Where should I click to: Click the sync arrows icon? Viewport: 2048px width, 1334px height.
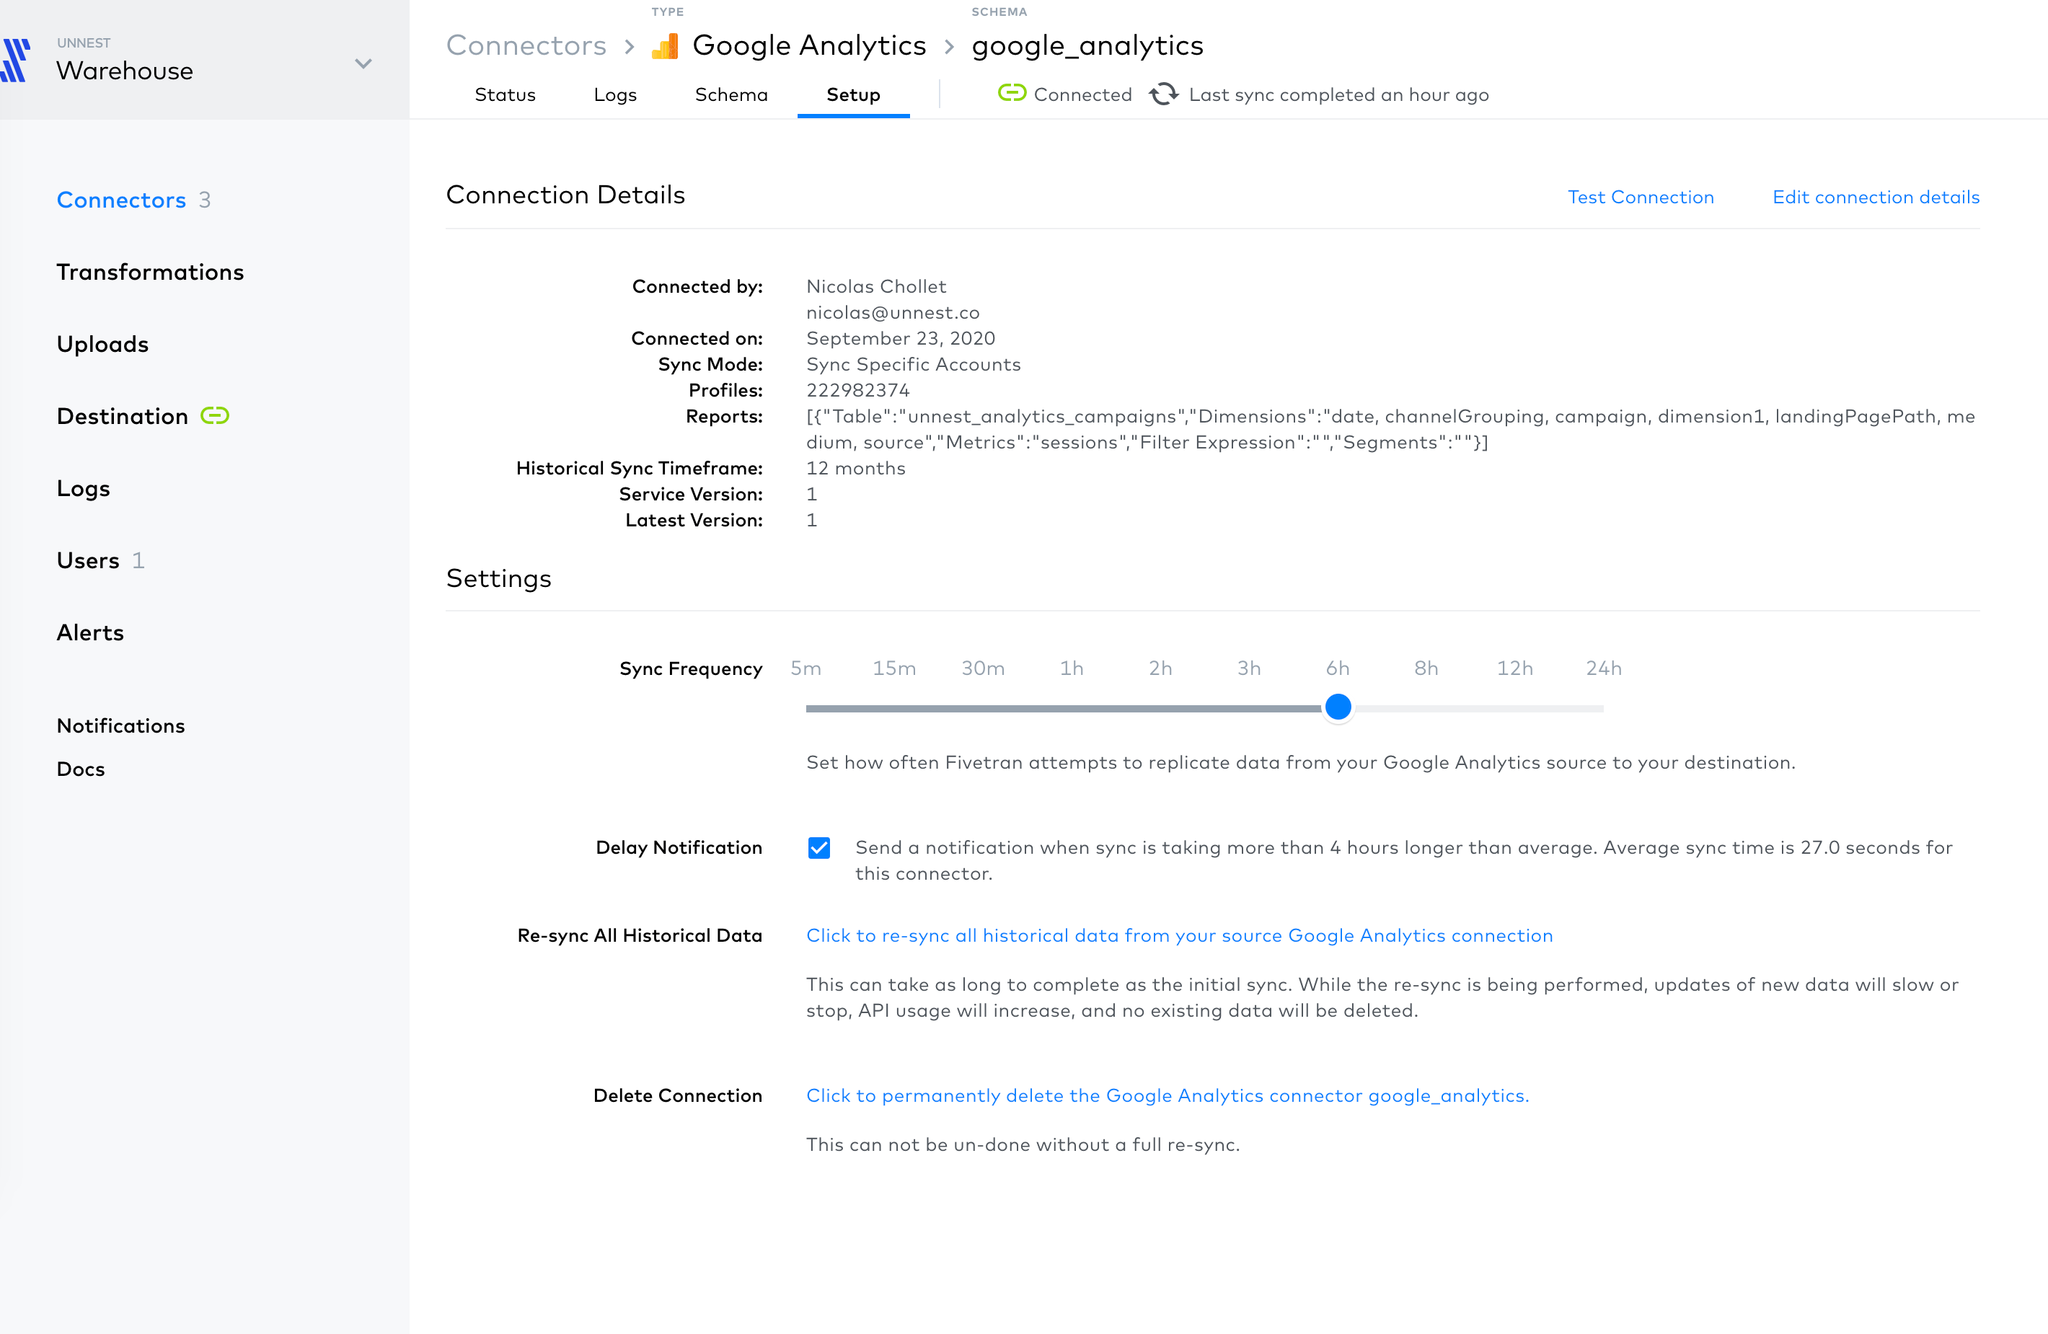pyautogui.click(x=1164, y=94)
